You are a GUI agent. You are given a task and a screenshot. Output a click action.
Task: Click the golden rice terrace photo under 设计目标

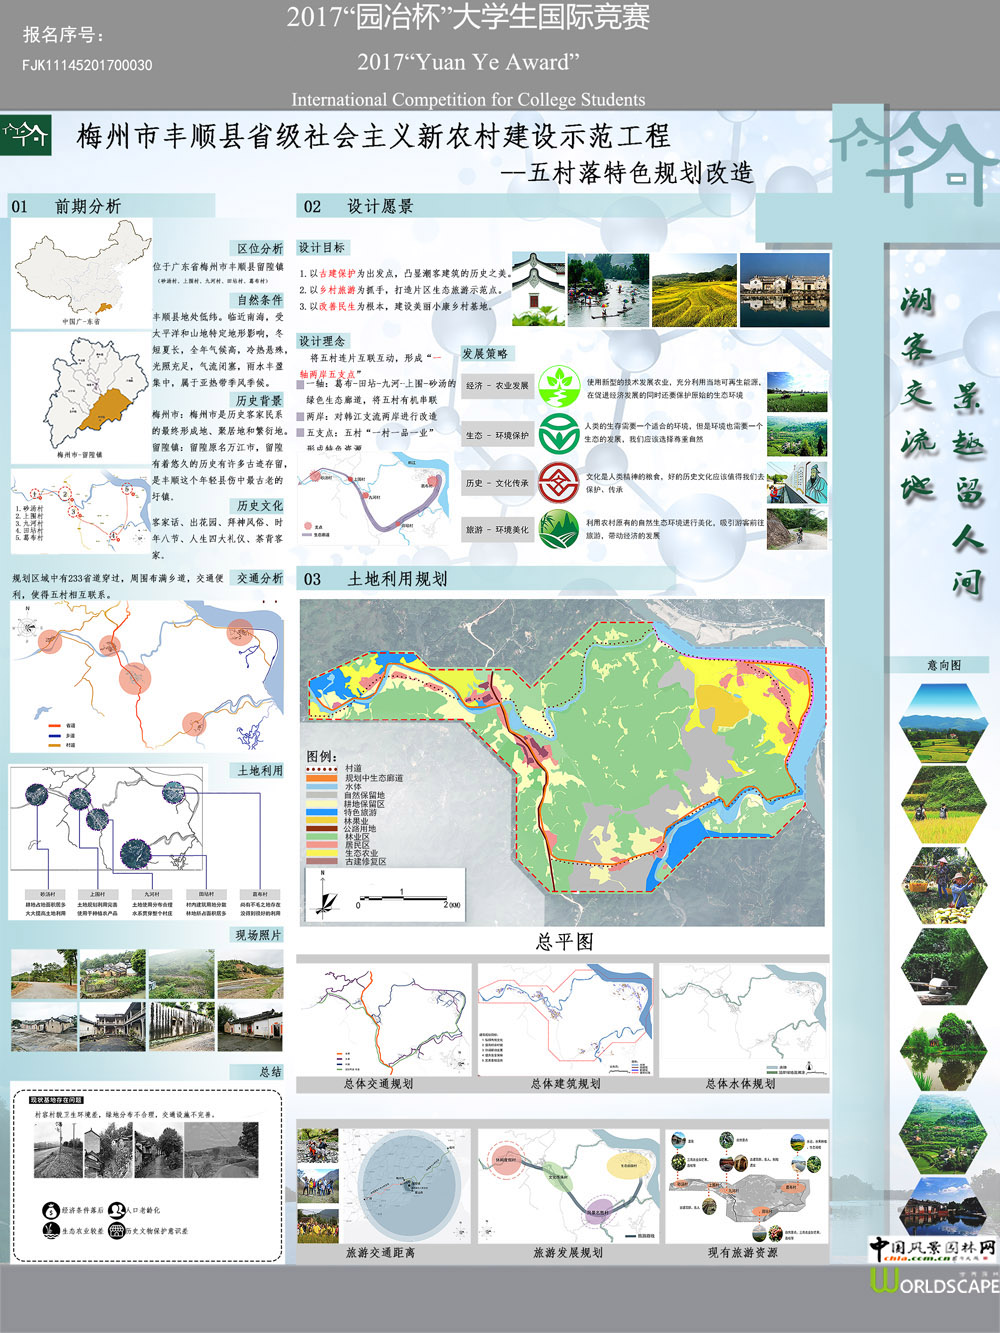(693, 289)
